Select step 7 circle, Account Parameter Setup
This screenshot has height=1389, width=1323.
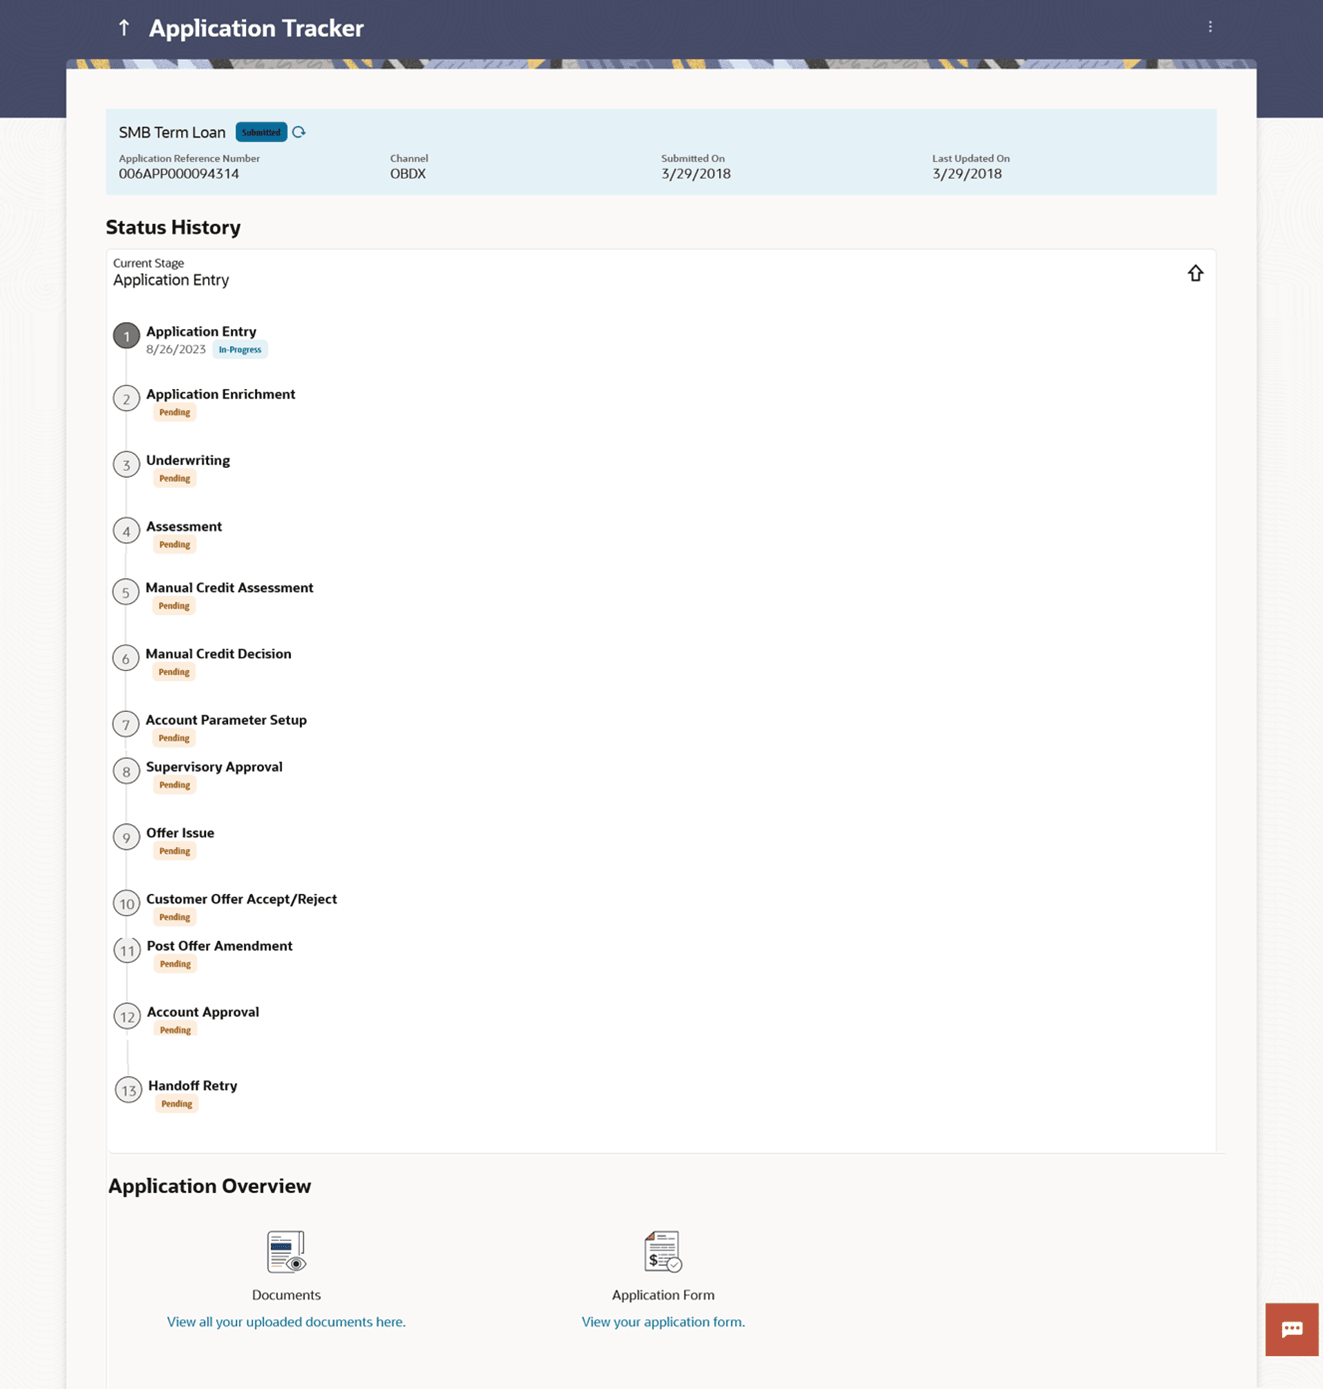point(126,725)
